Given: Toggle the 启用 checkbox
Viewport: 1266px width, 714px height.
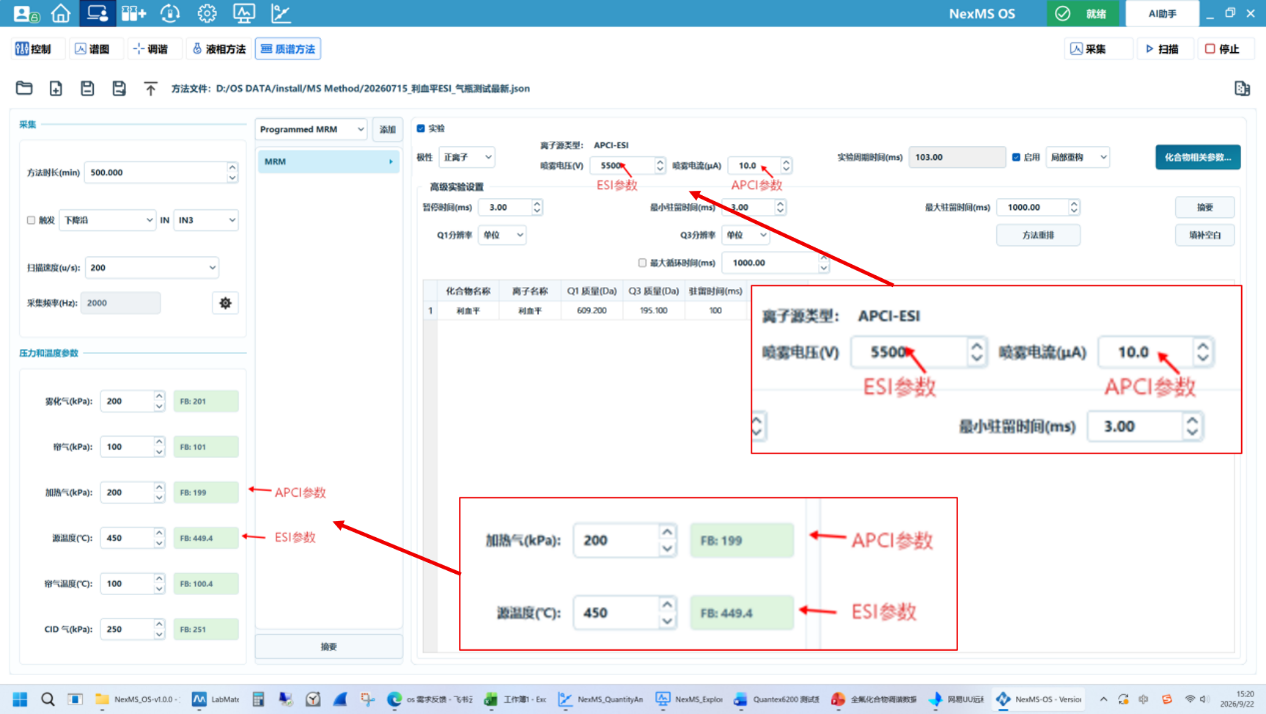Looking at the screenshot, I should (x=1016, y=157).
